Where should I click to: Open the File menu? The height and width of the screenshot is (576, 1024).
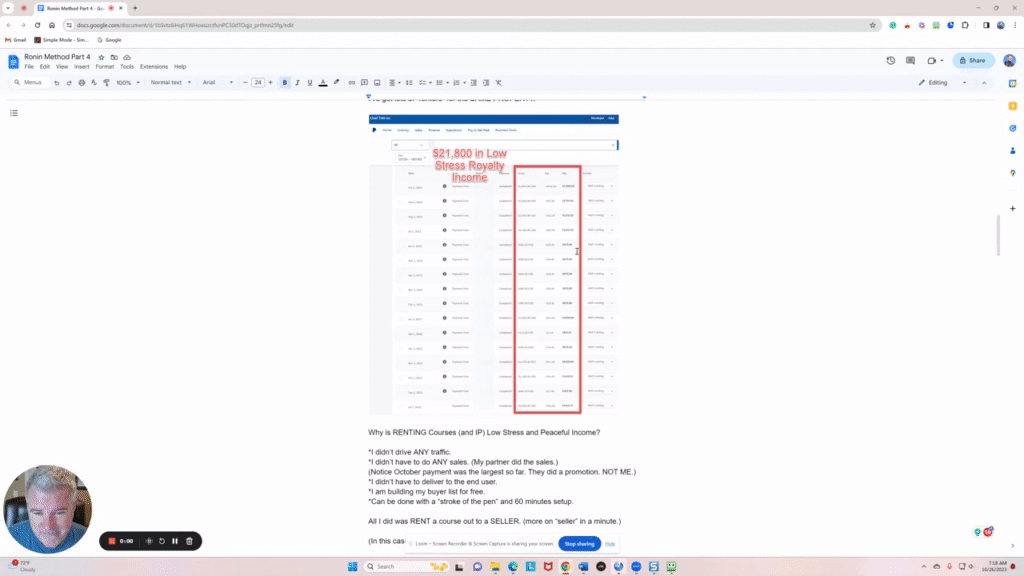(x=29, y=67)
